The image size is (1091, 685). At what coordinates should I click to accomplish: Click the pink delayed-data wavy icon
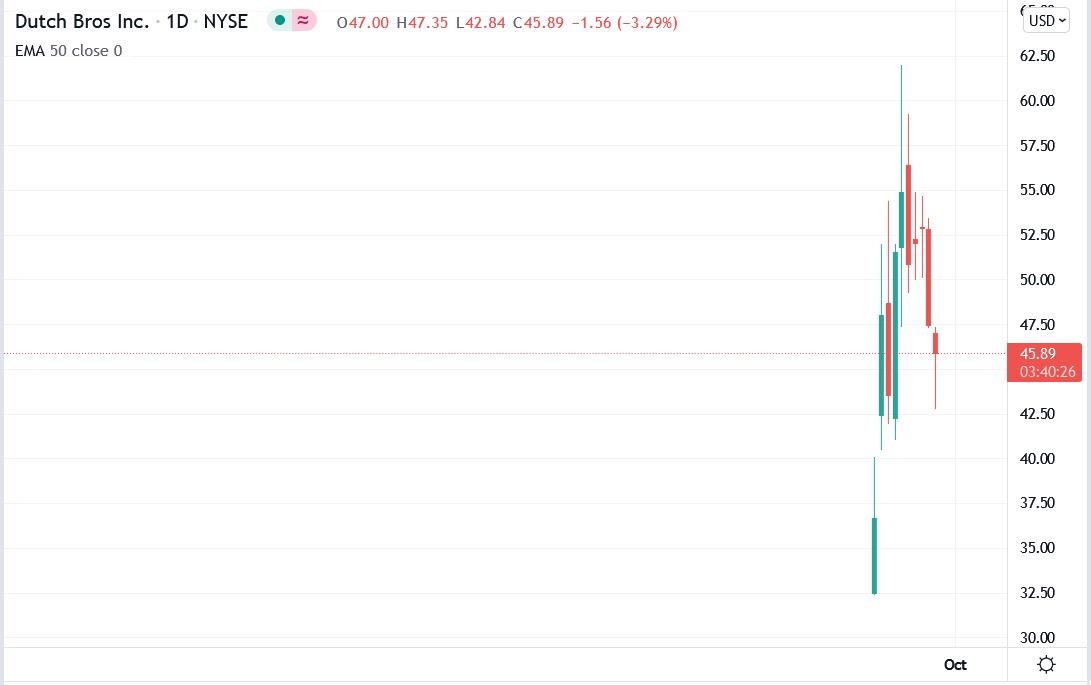[303, 21]
